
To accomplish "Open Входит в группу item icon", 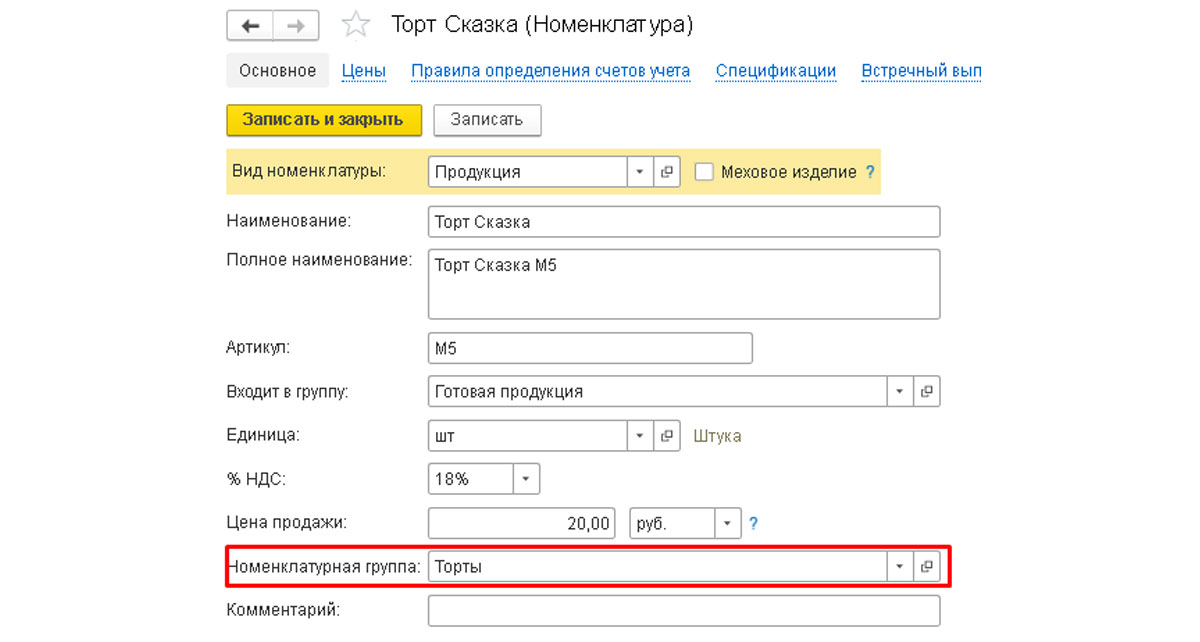I will [x=927, y=392].
